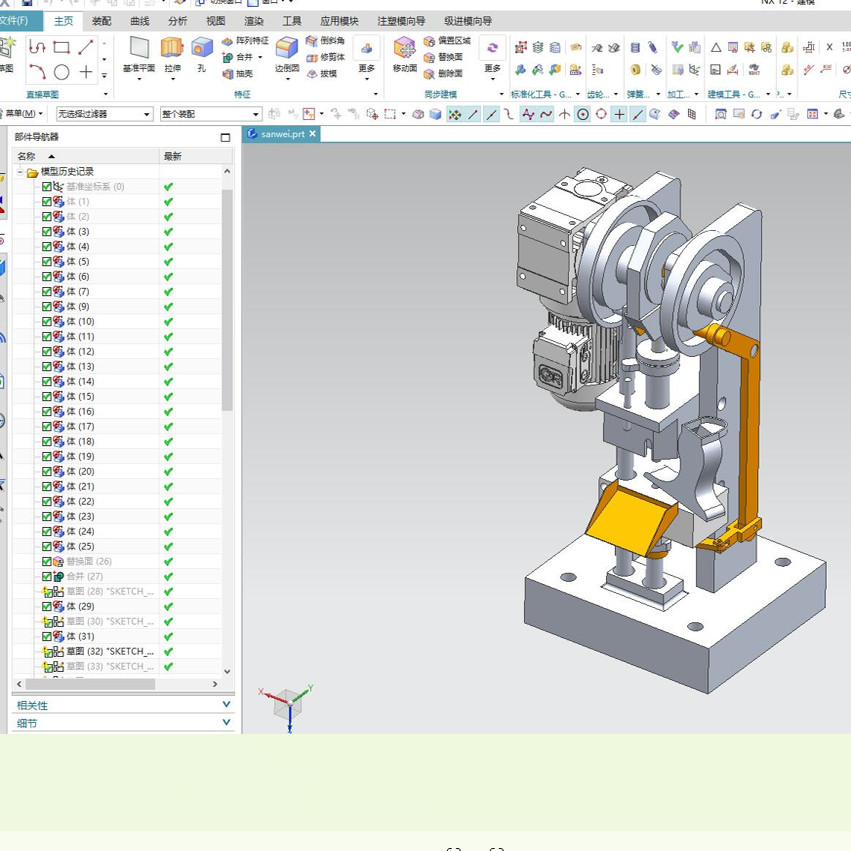851x851 pixels.
Task: Switch to the 装配 ribbon tab
Action: click(x=101, y=21)
